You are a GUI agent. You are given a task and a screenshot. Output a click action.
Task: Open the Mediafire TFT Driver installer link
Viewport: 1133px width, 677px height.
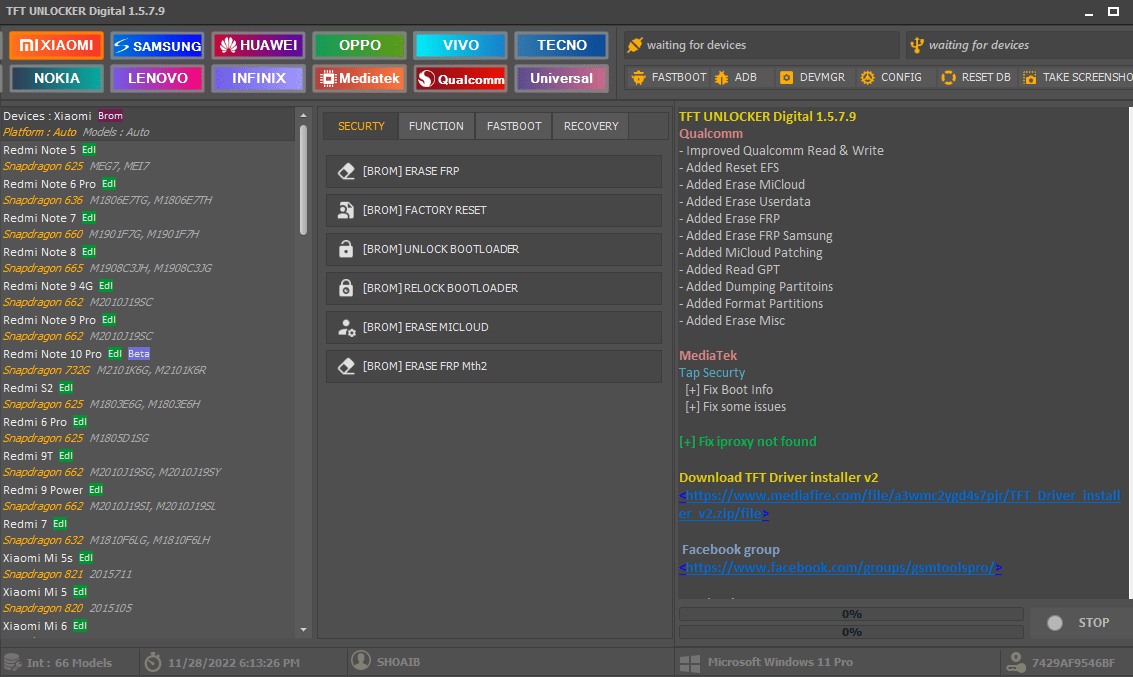pos(900,504)
